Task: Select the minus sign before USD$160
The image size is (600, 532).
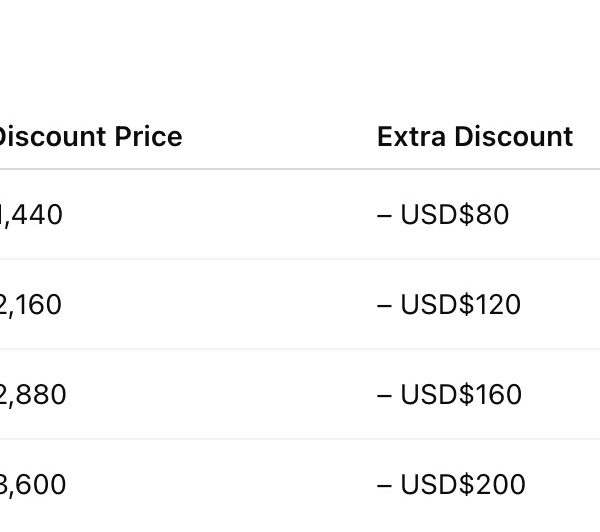Action: tap(384, 395)
